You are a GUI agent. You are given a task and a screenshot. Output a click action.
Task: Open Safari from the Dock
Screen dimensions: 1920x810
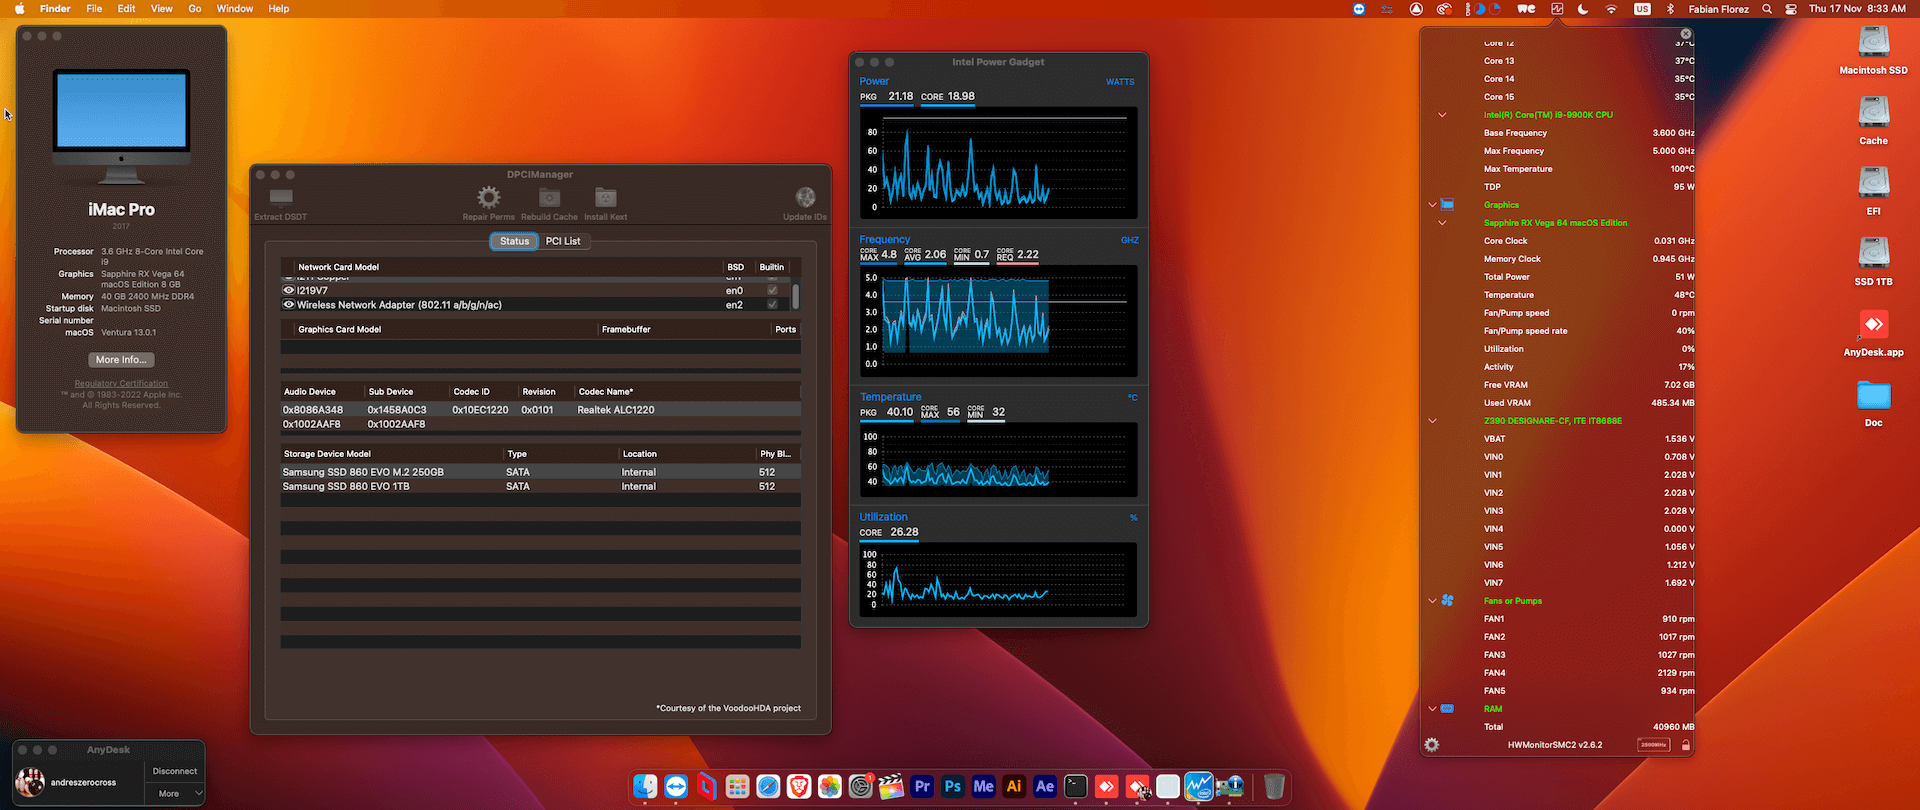point(768,787)
